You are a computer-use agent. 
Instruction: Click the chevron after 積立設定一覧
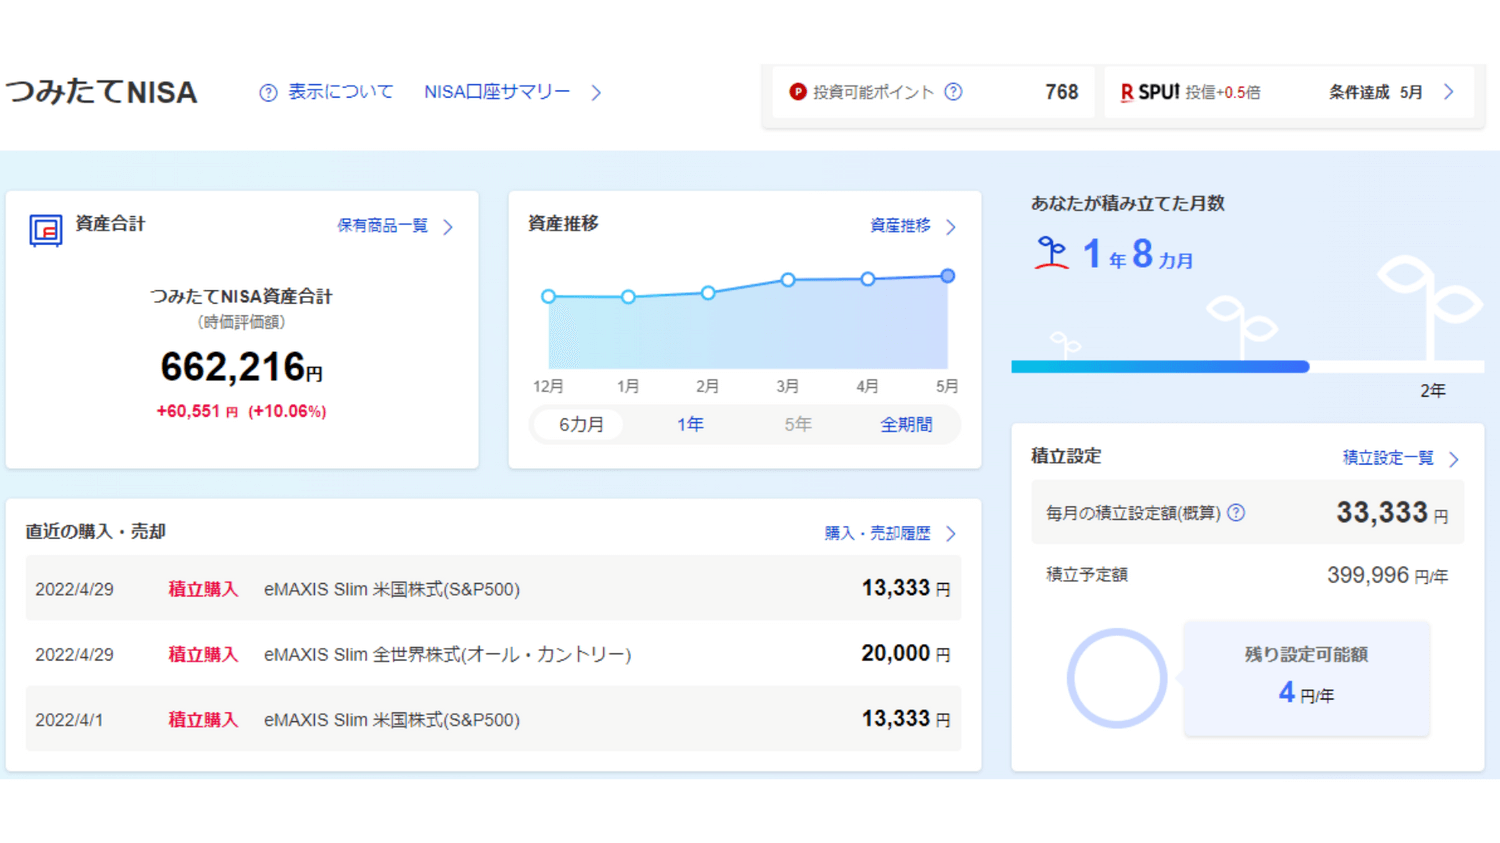(1454, 459)
